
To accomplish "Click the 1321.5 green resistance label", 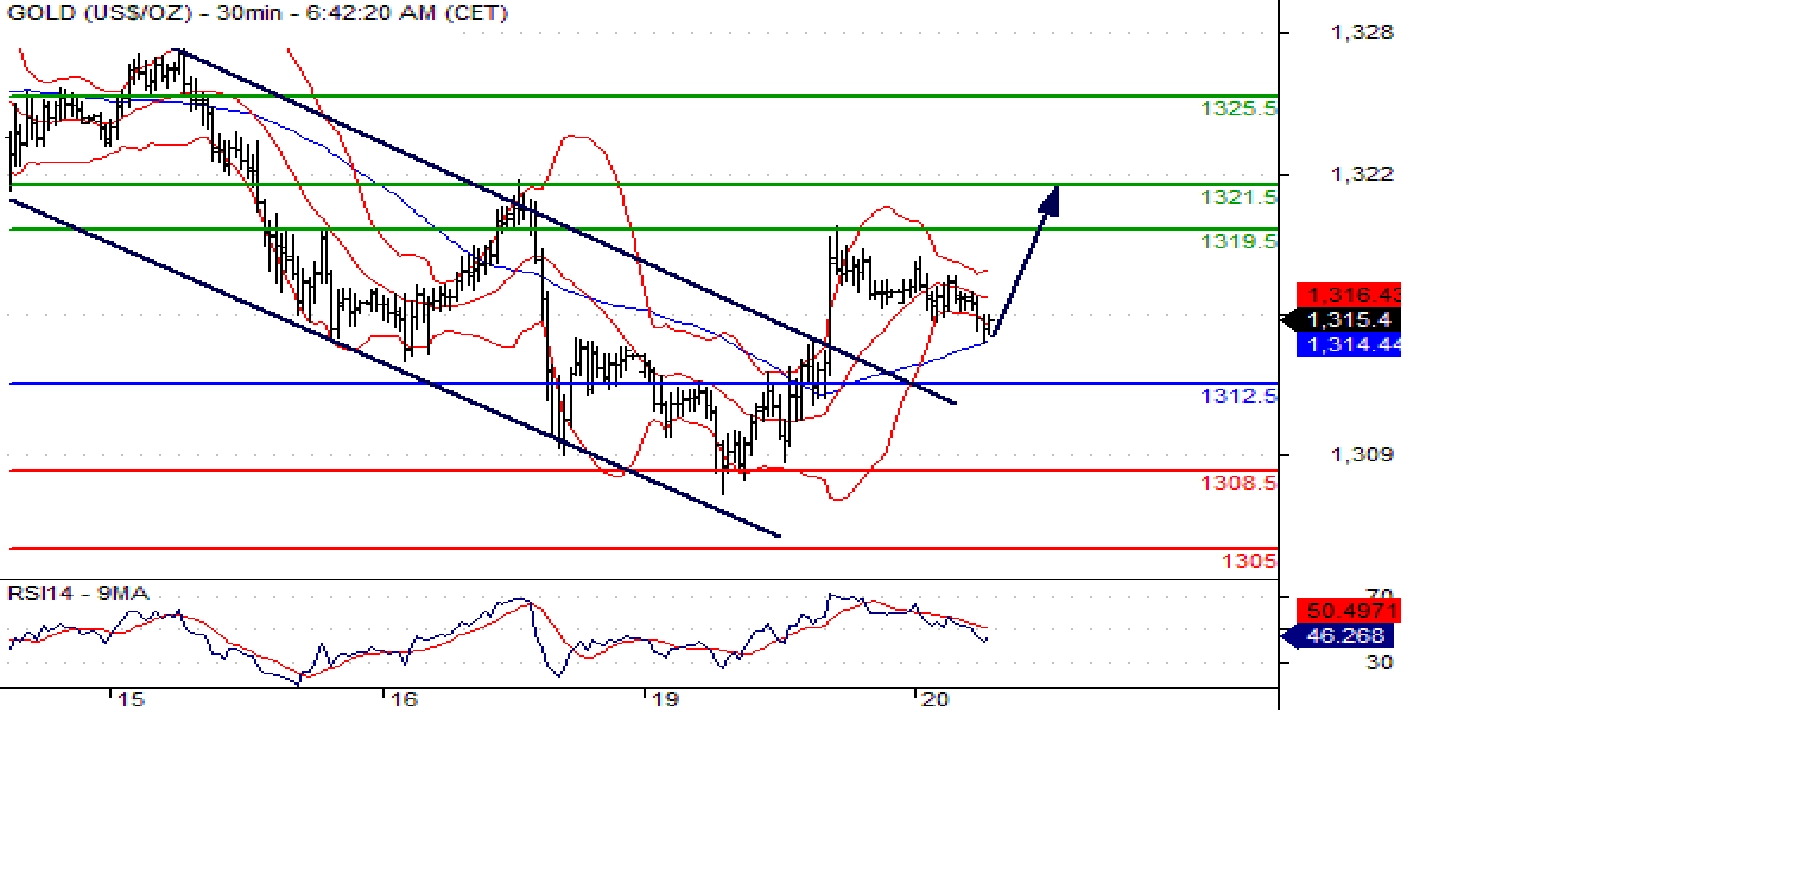I will click(1238, 197).
